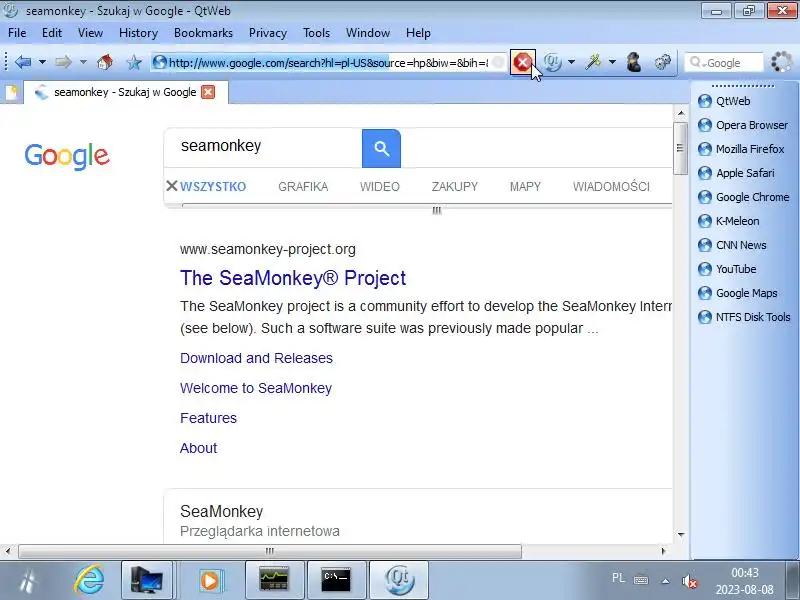This screenshot has height=600, width=800.
Task: Open Apple Safari bookmark
Action: 736,173
